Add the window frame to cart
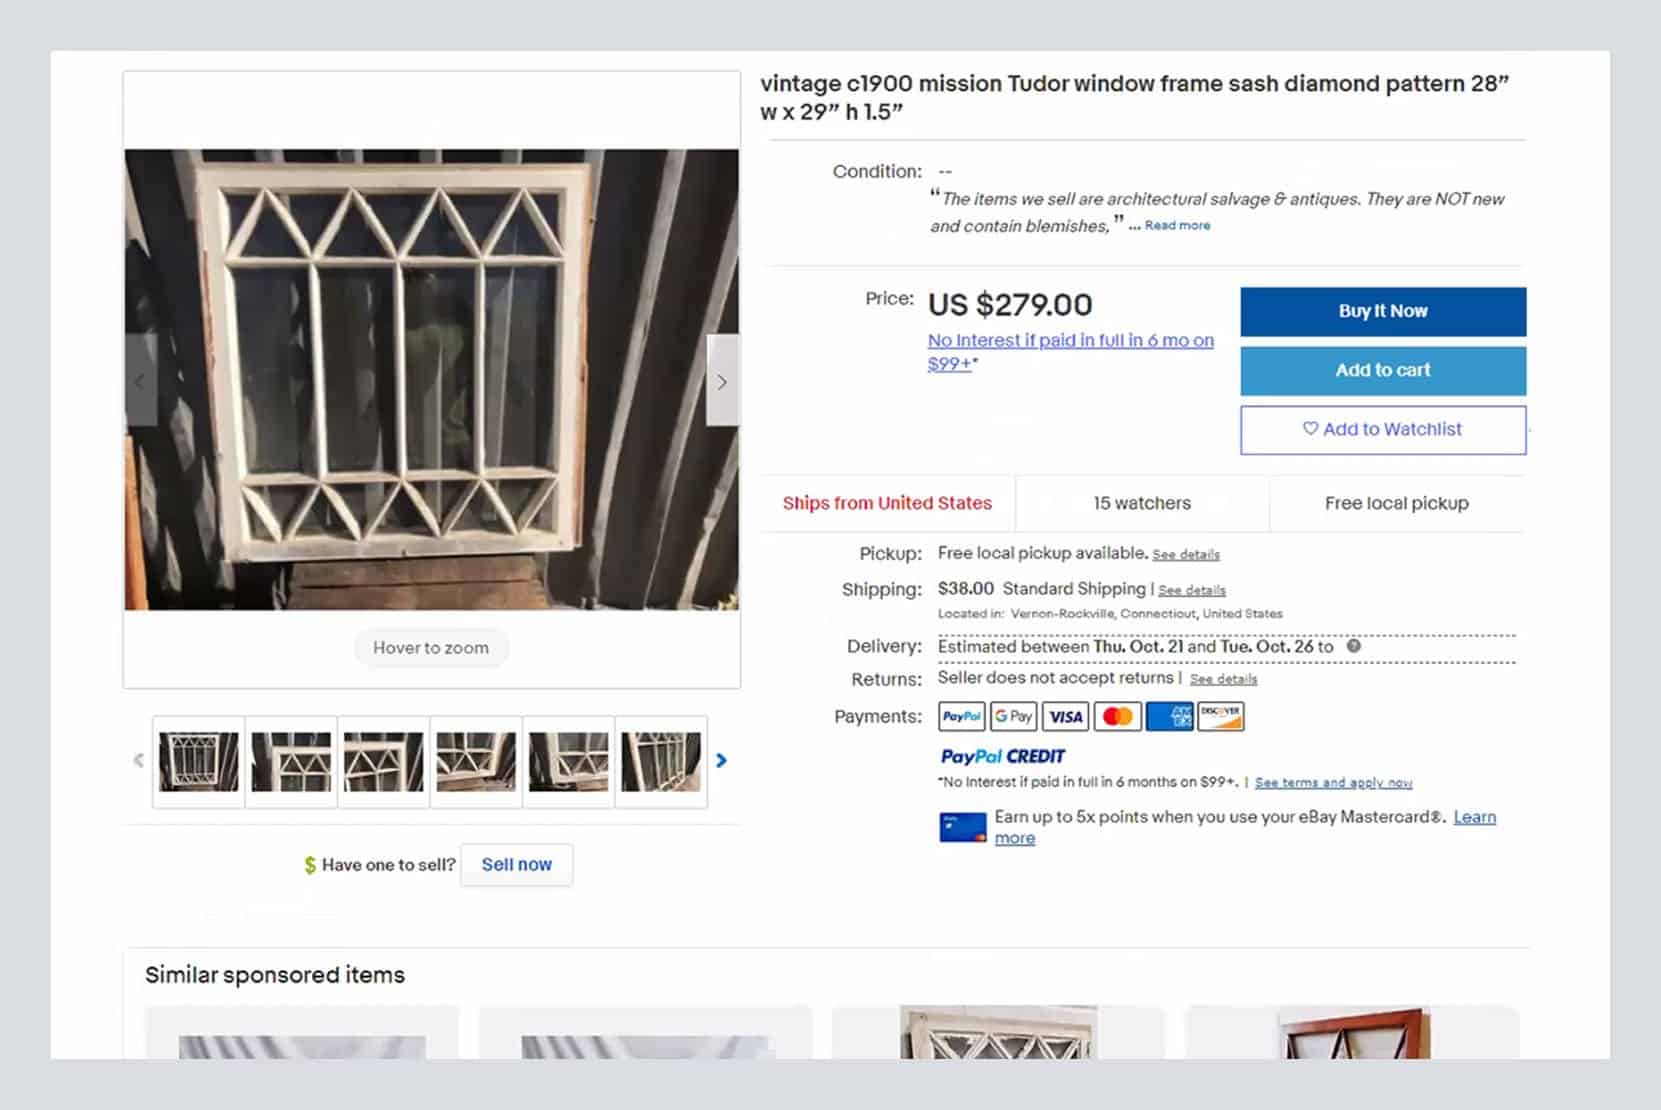Image resolution: width=1661 pixels, height=1110 pixels. 1383,370
